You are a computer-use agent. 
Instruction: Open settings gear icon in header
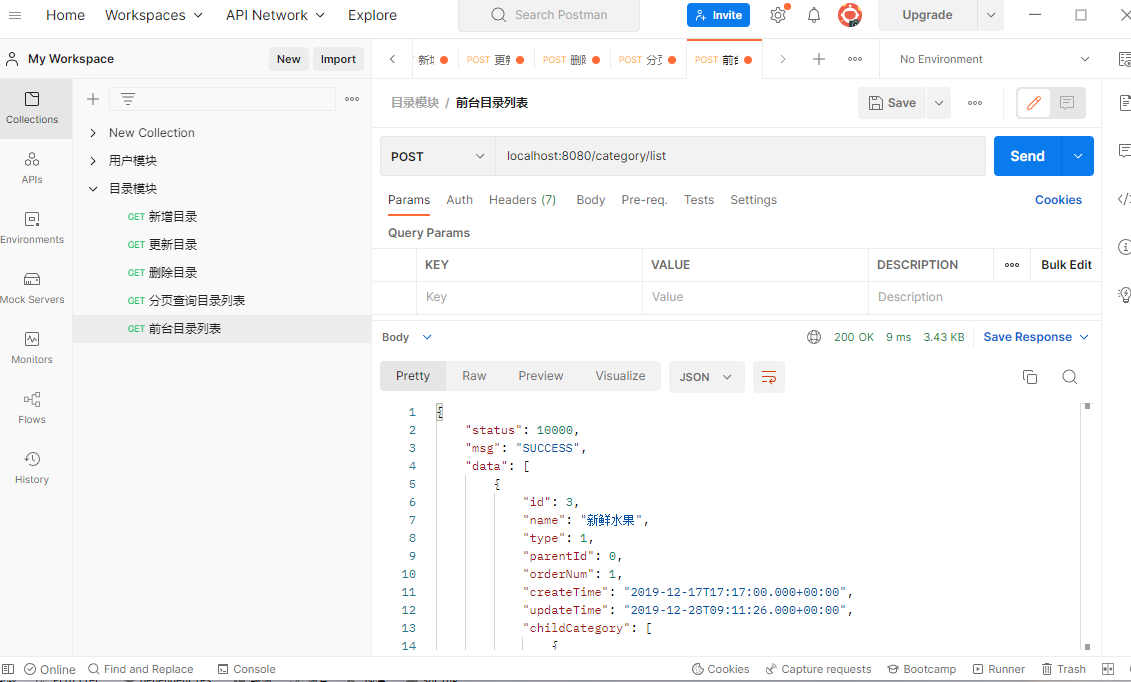[x=778, y=15]
